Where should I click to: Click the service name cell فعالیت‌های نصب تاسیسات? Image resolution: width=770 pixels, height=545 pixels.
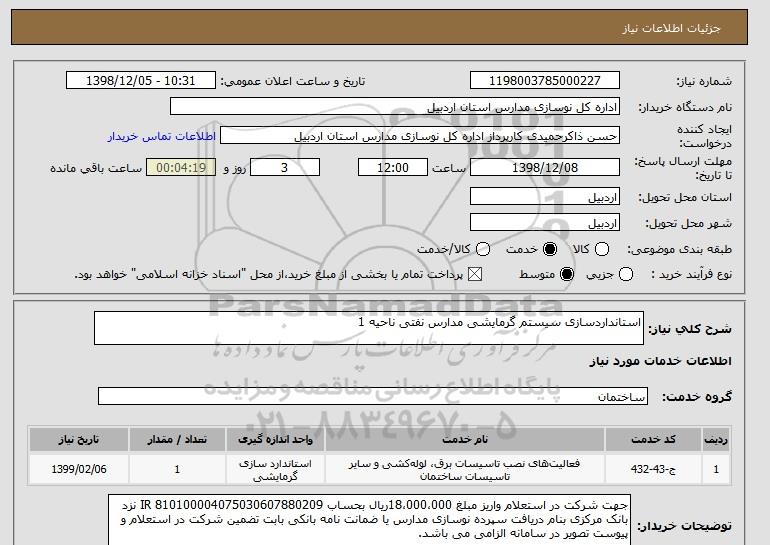465,469
